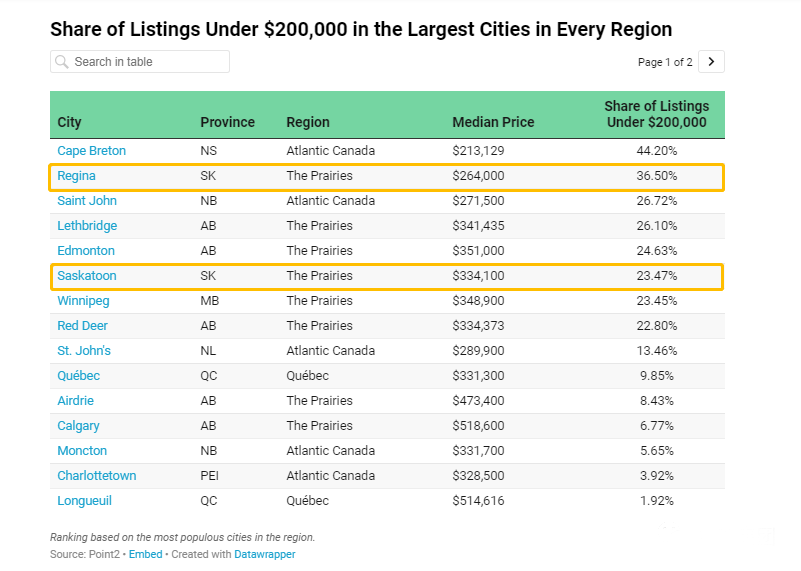Follow the Saint John link

(87, 201)
